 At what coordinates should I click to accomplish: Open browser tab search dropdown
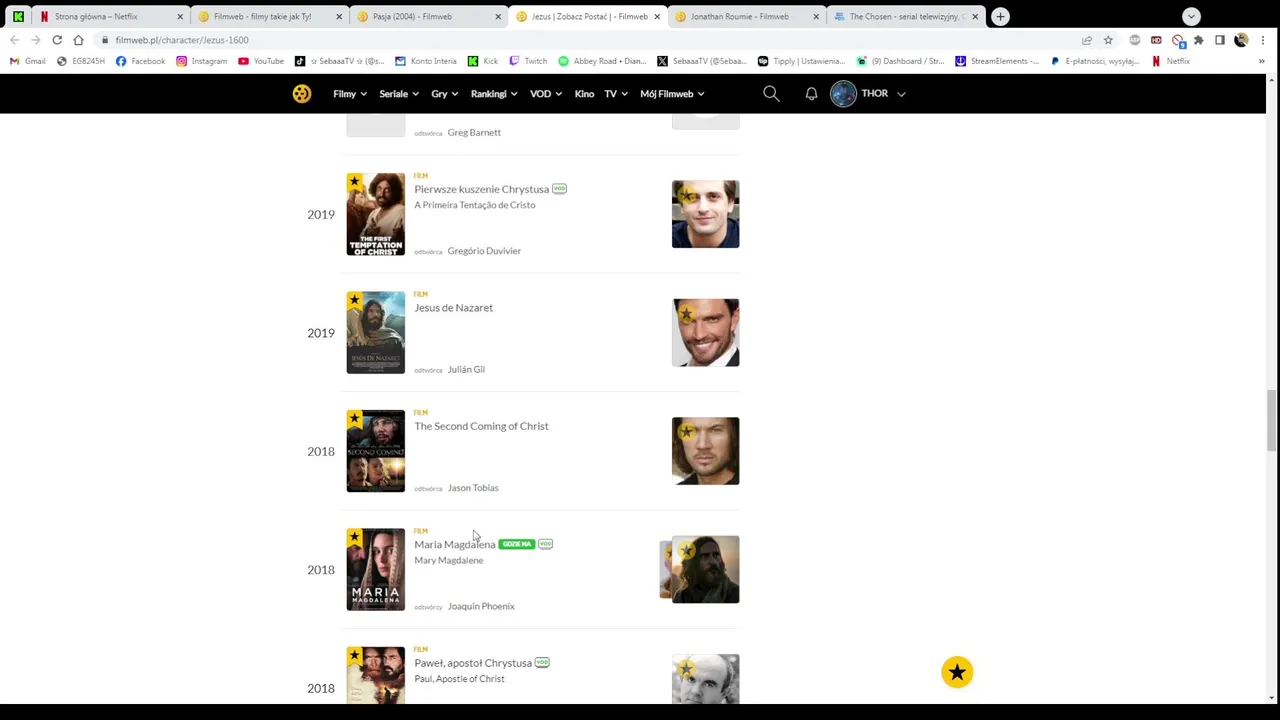click(1191, 16)
